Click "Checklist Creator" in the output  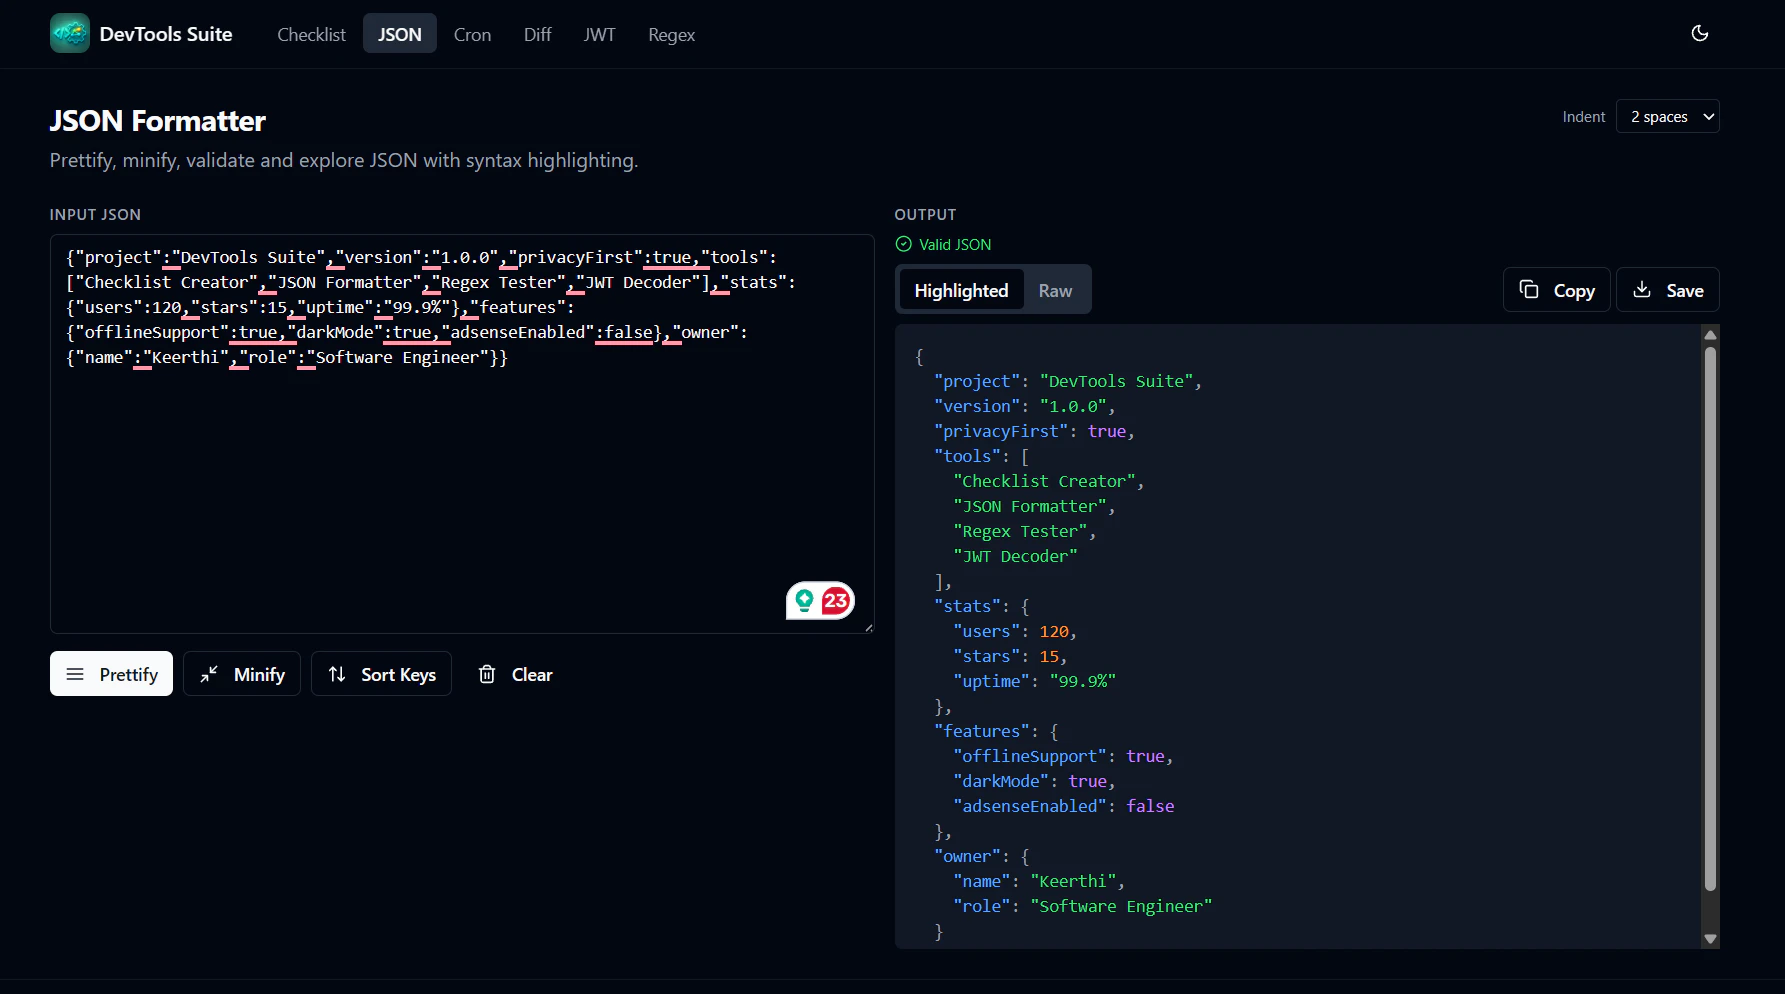(1044, 481)
